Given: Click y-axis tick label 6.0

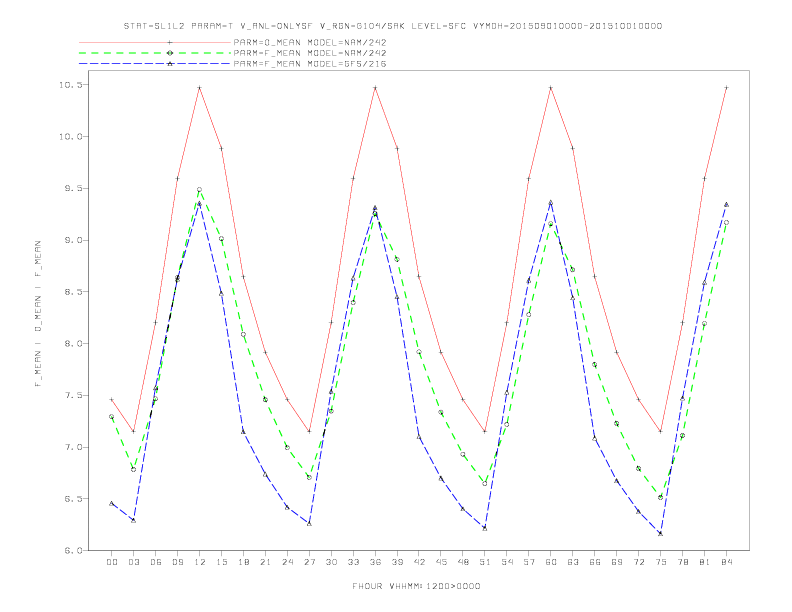Looking at the screenshot, I should [73, 550].
